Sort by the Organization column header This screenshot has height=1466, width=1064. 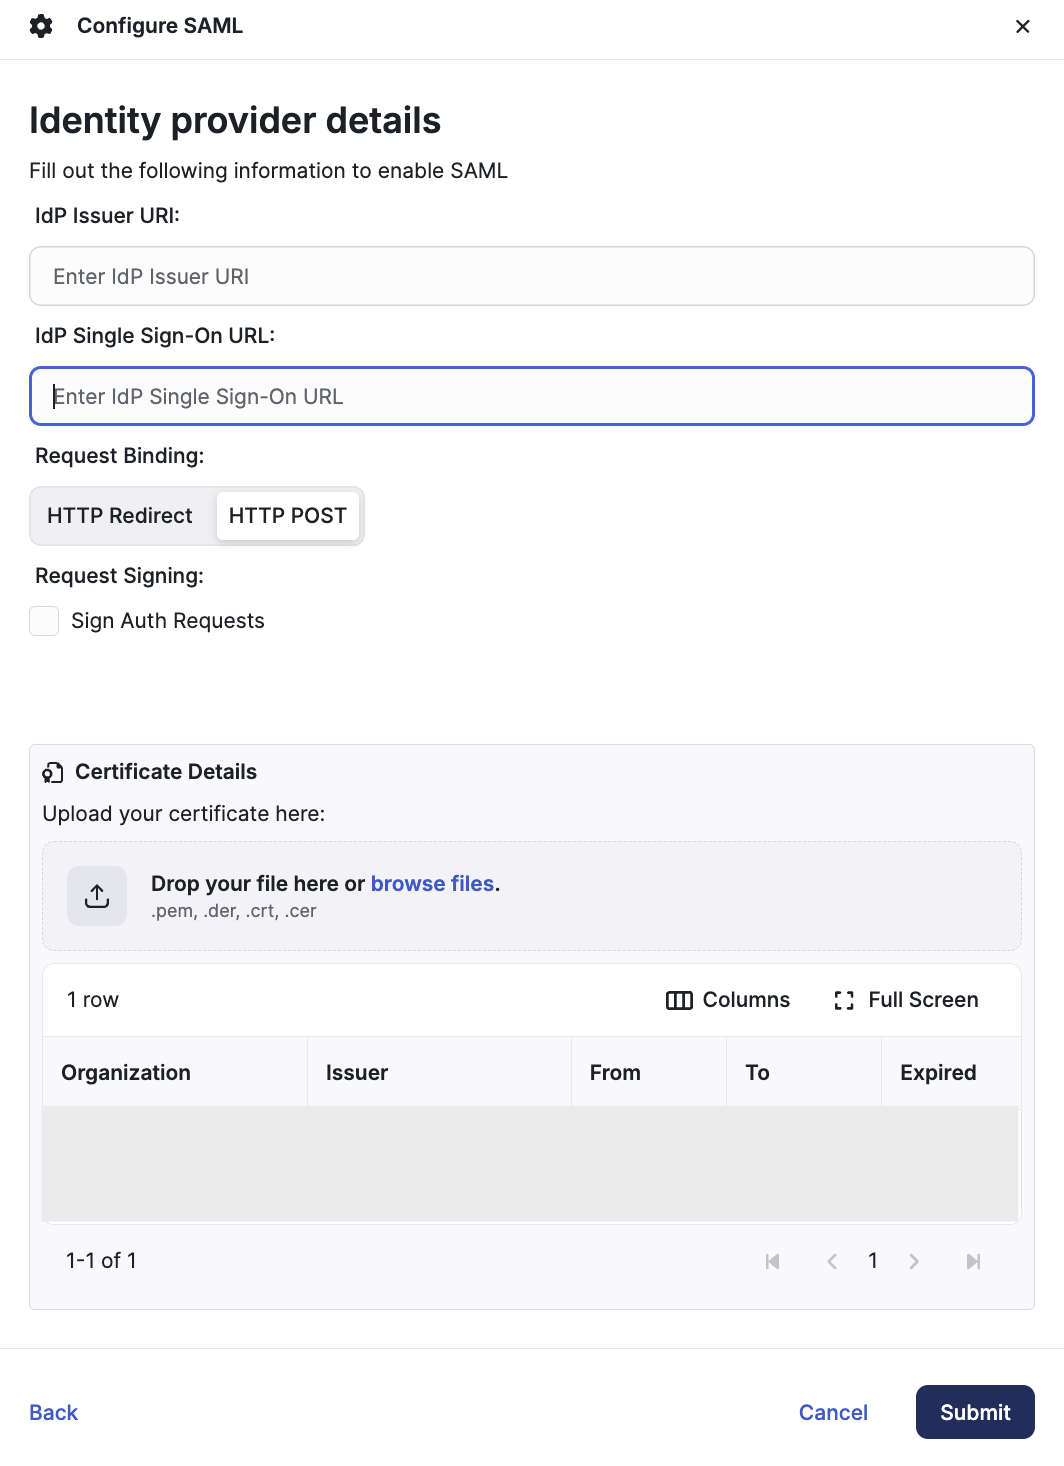click(x=126, y=1072)
